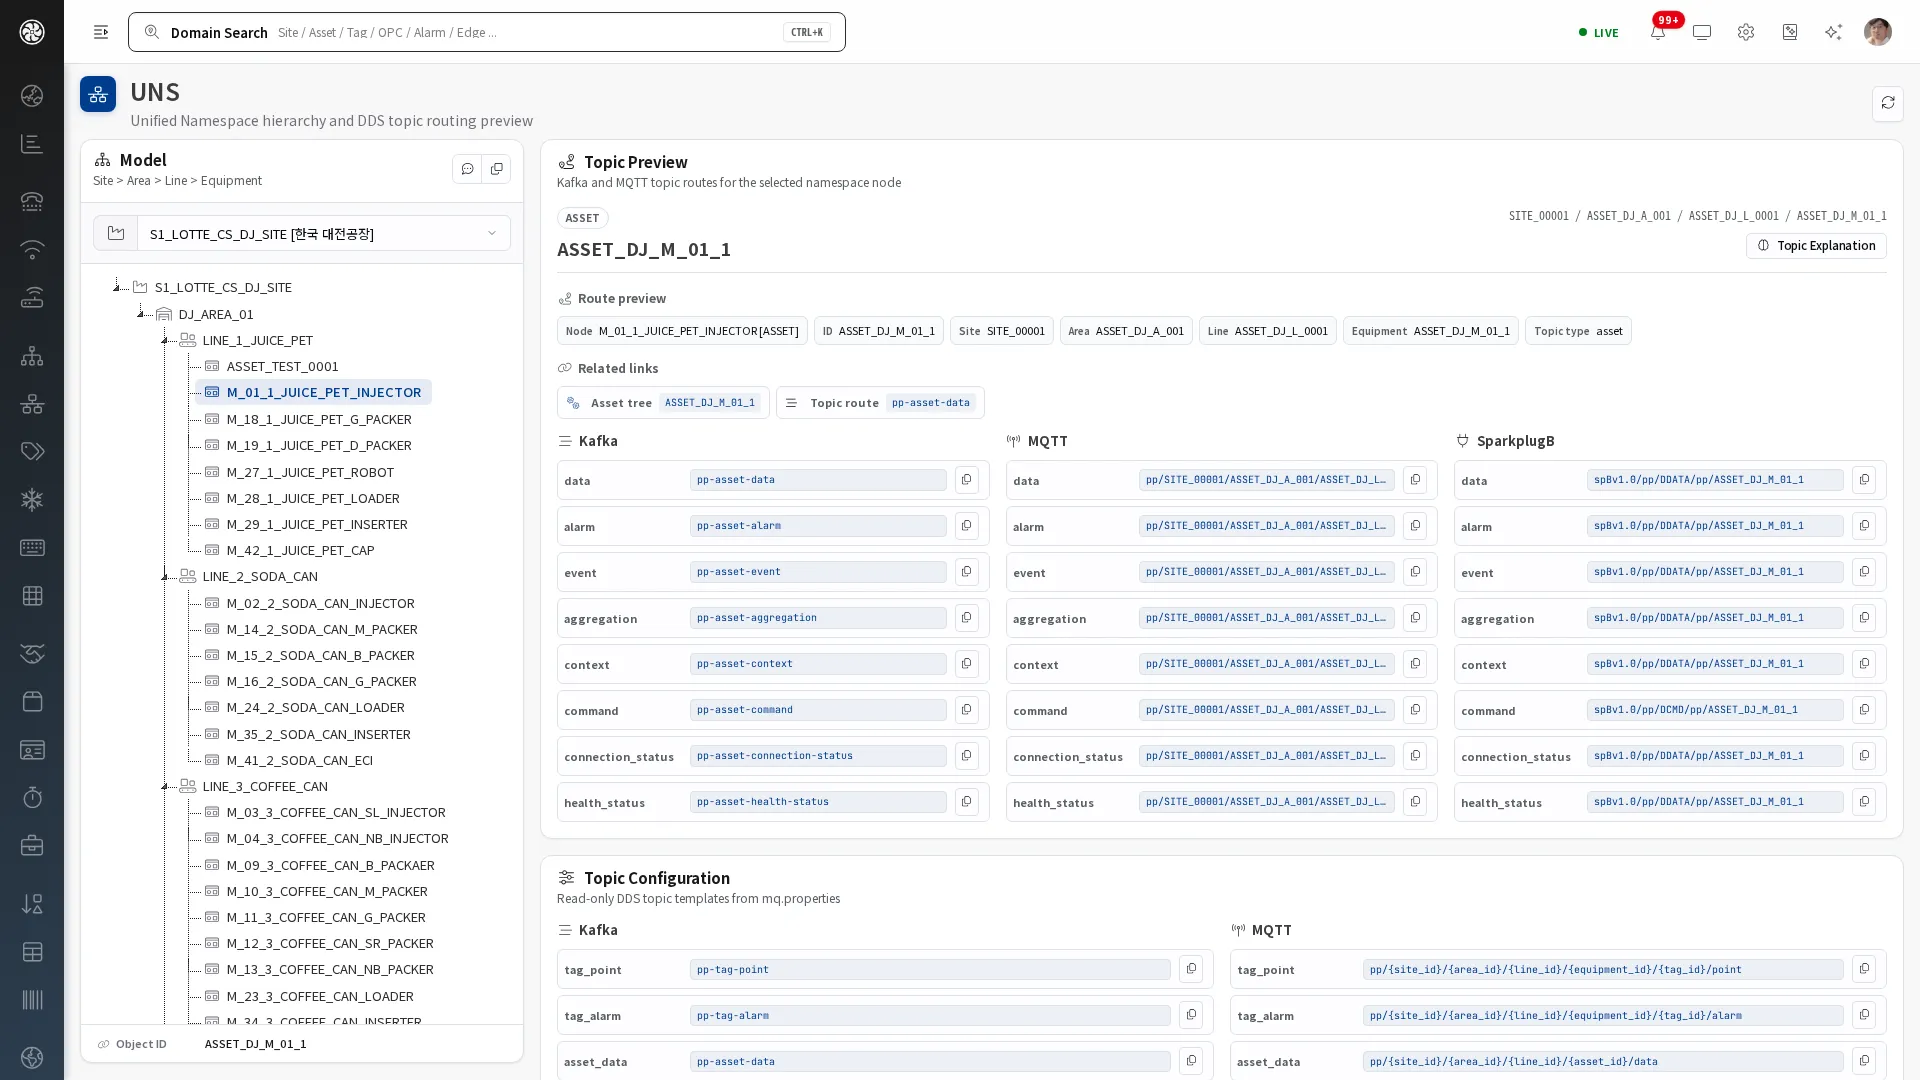
Task: Copy Kafka health_status topic
Action: click(x=966, y=802)
